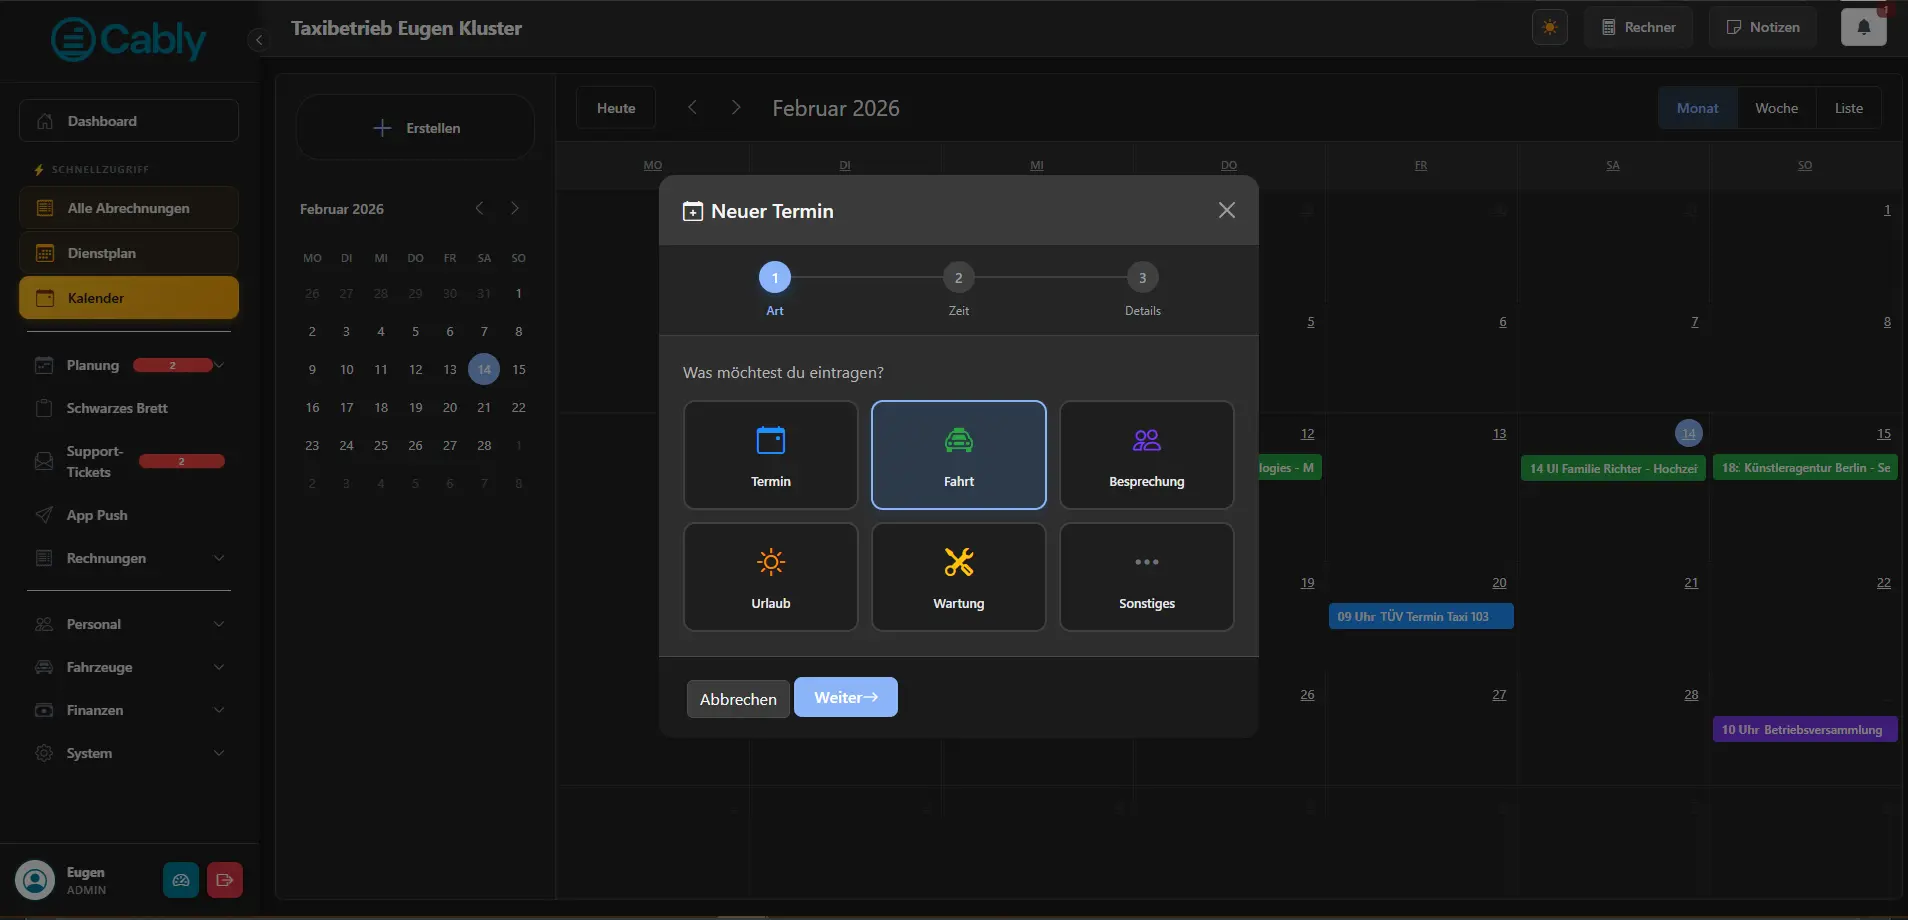Go to previous month in main calendar
Screen dimensions: 1908x920
[x=692, y=107]
